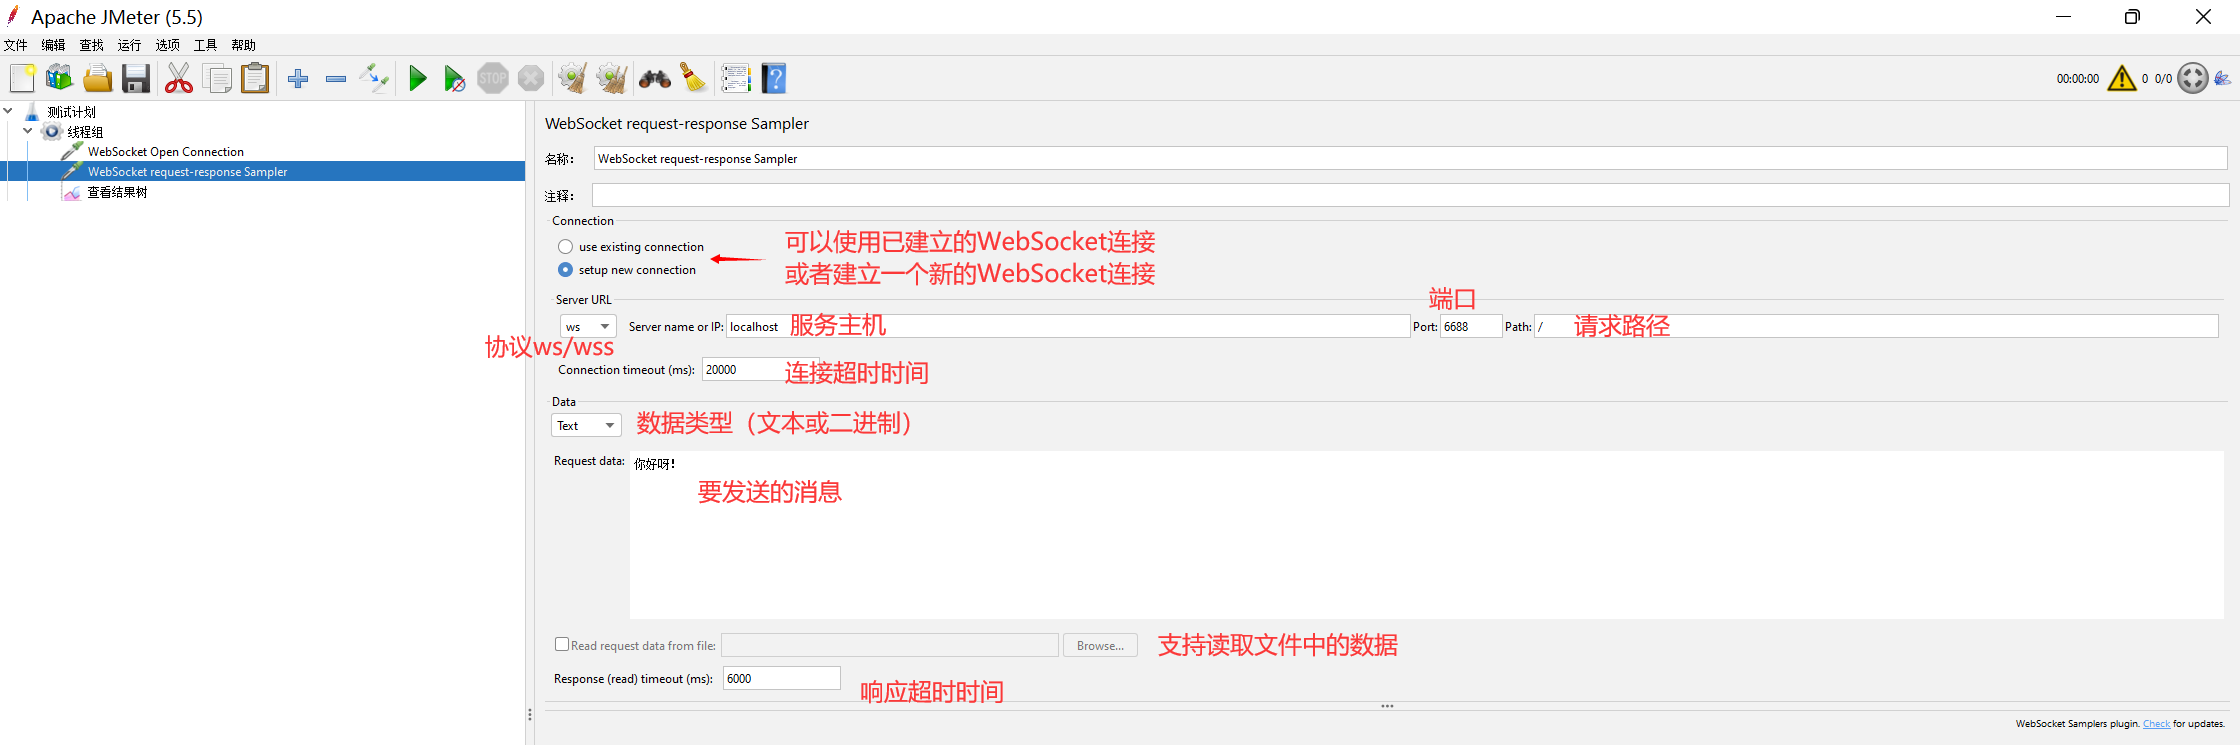Click the 注释 comment input field

pos(1410,195)
